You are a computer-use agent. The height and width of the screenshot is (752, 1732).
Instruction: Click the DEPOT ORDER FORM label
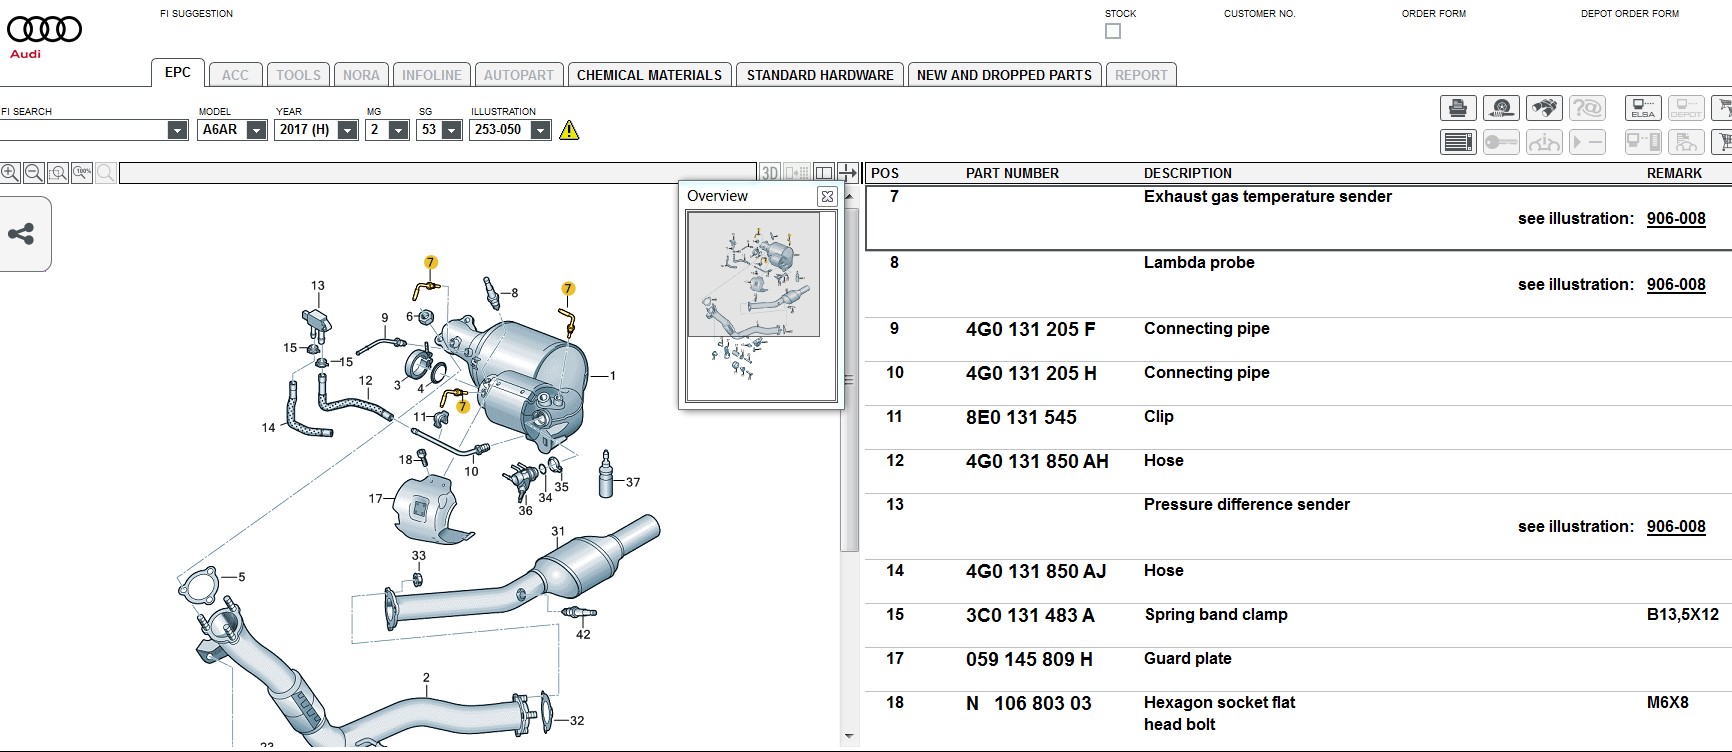tap(1629, 14)
